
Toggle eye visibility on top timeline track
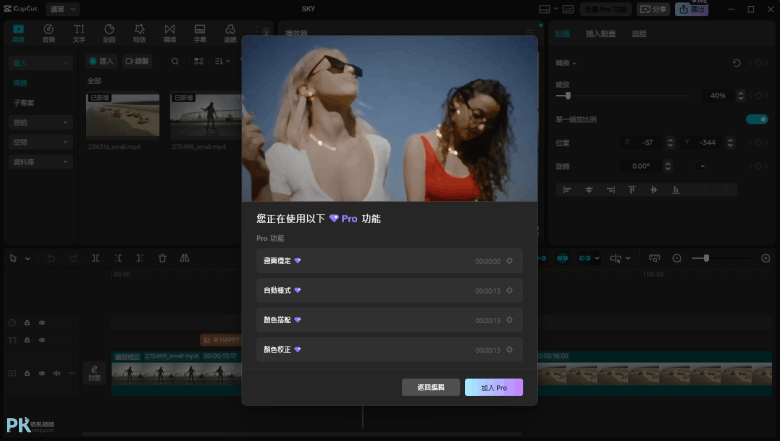42,323
